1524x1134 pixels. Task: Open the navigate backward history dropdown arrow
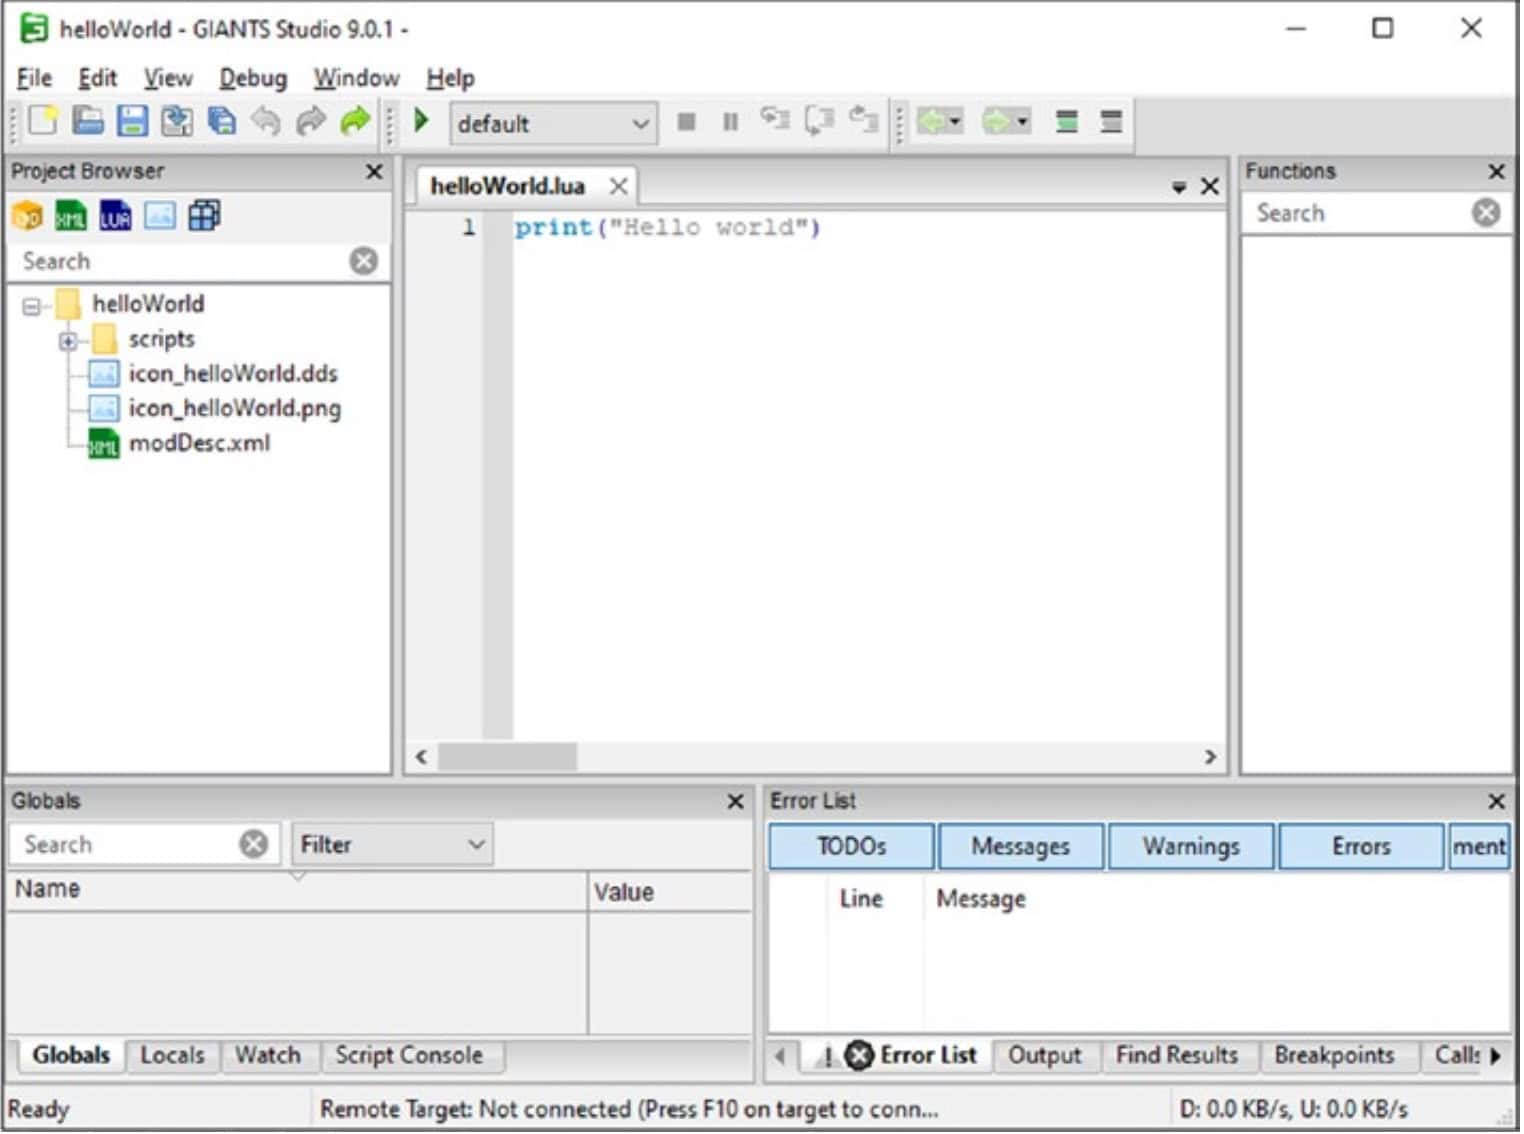click(x=957, y=122)
